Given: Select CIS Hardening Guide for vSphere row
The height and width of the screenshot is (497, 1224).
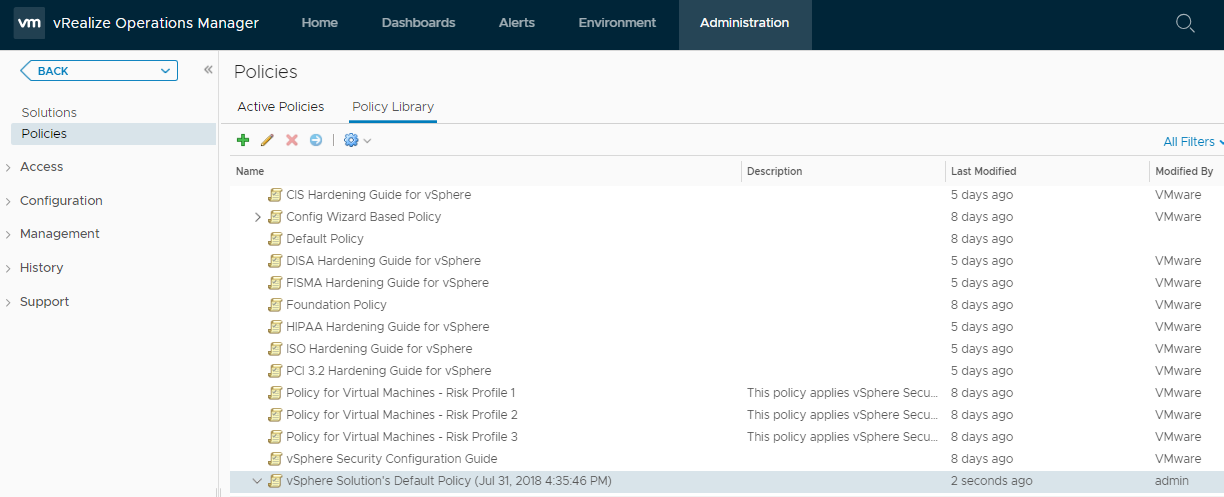Looking at the screenshot, I should [727, 195].
